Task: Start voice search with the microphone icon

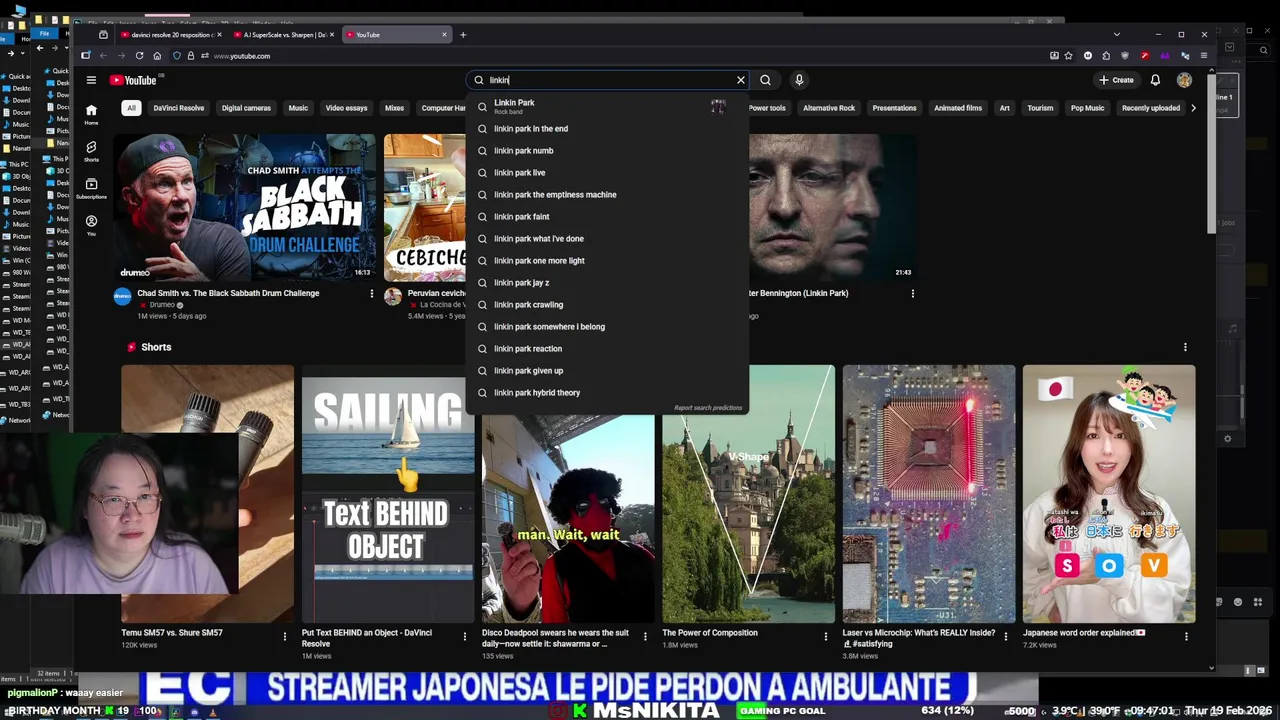Action: coord(799,80)
